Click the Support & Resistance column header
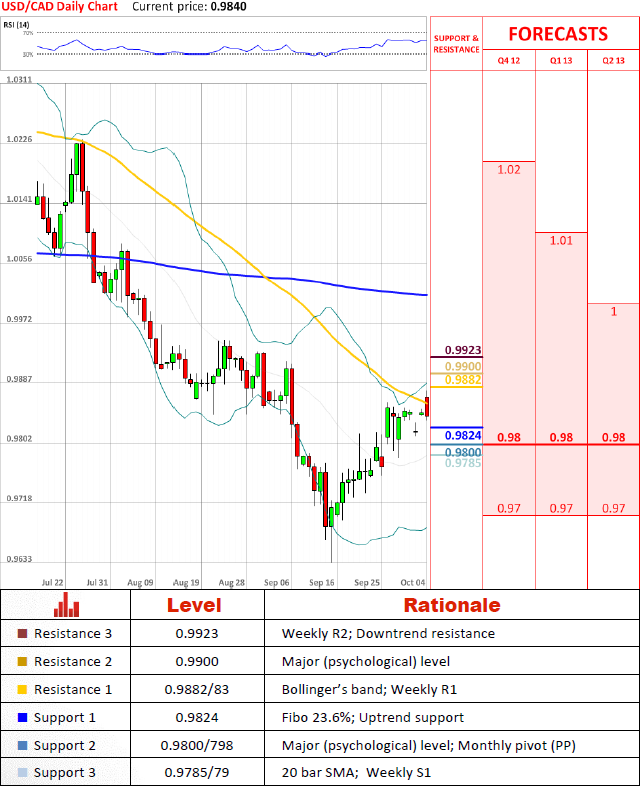The image size is (640, 786). [x=456, y=44]
